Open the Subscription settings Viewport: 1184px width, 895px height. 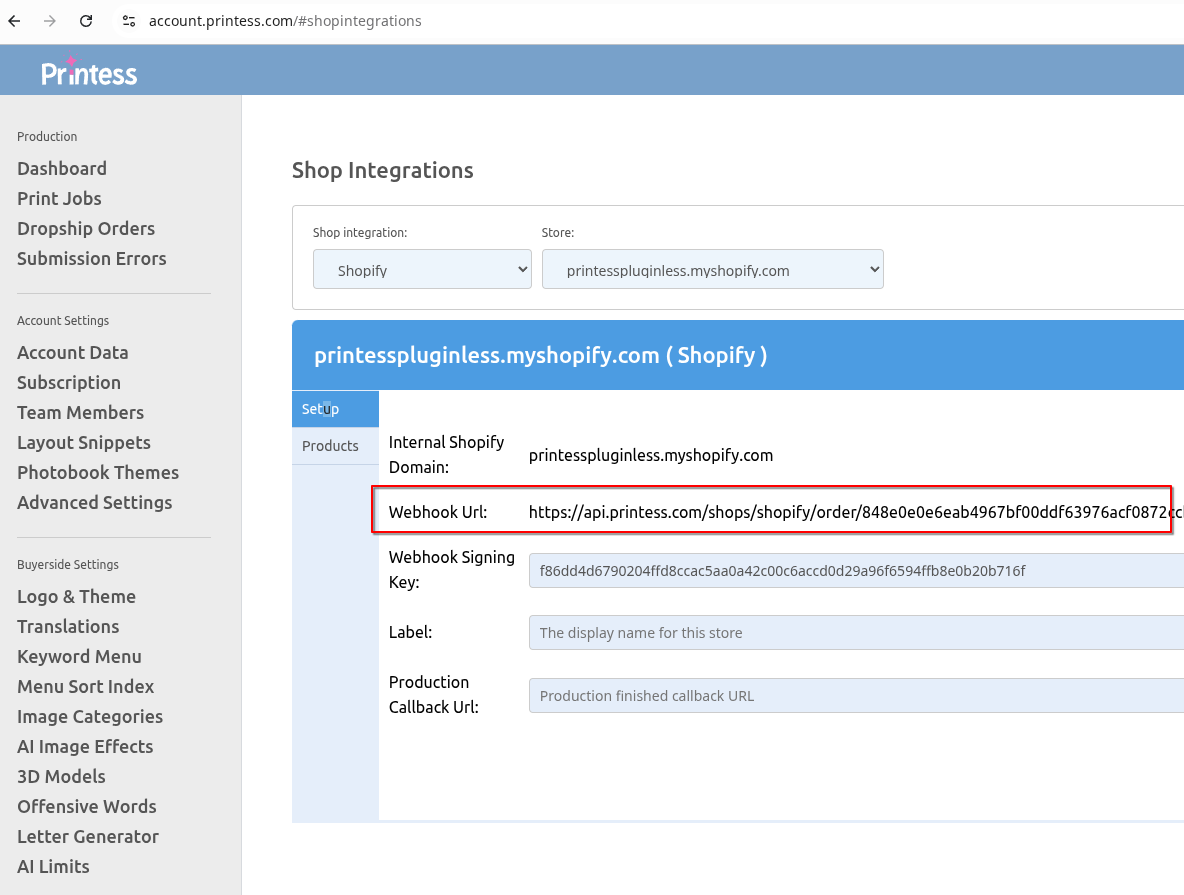pos(68,382)
